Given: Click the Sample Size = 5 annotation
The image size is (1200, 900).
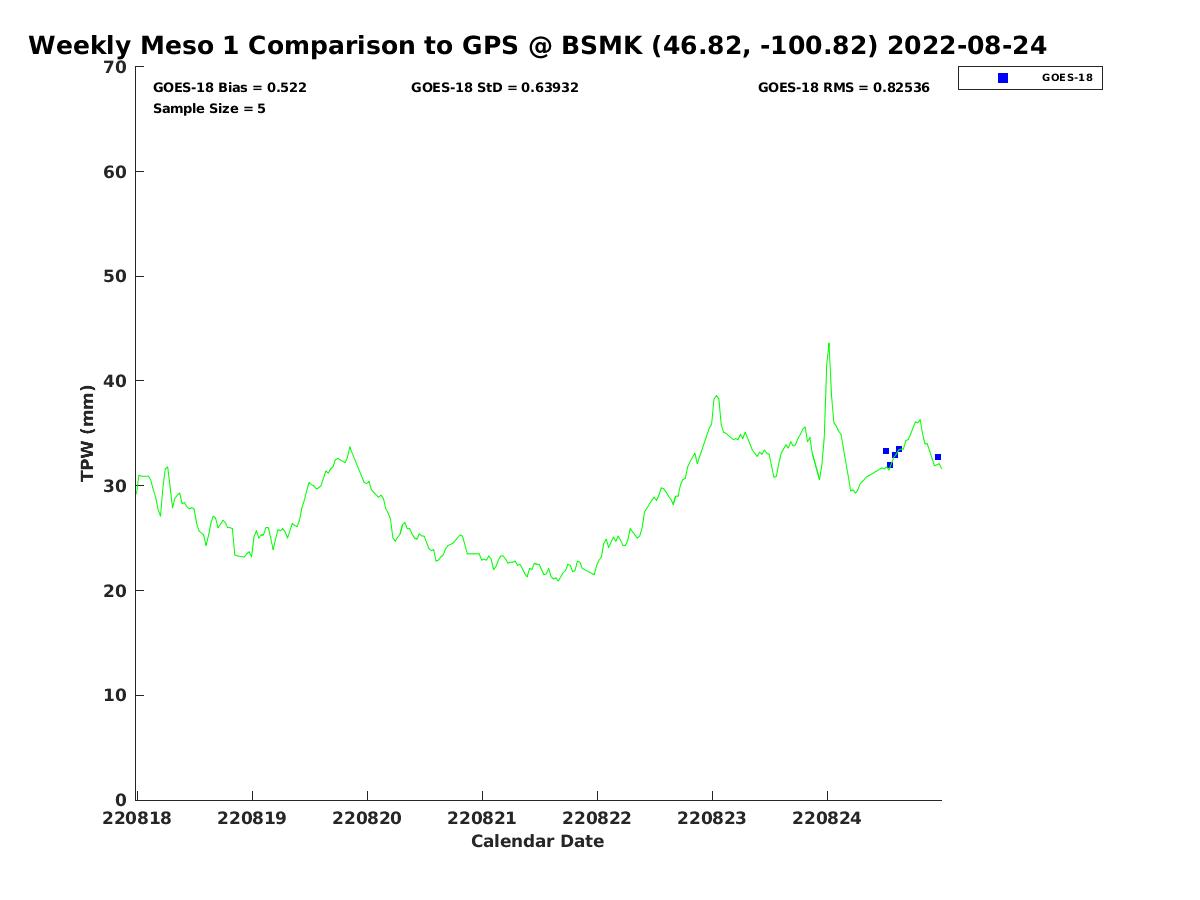Looking at the screenshot, I should (x=209, y=109).
